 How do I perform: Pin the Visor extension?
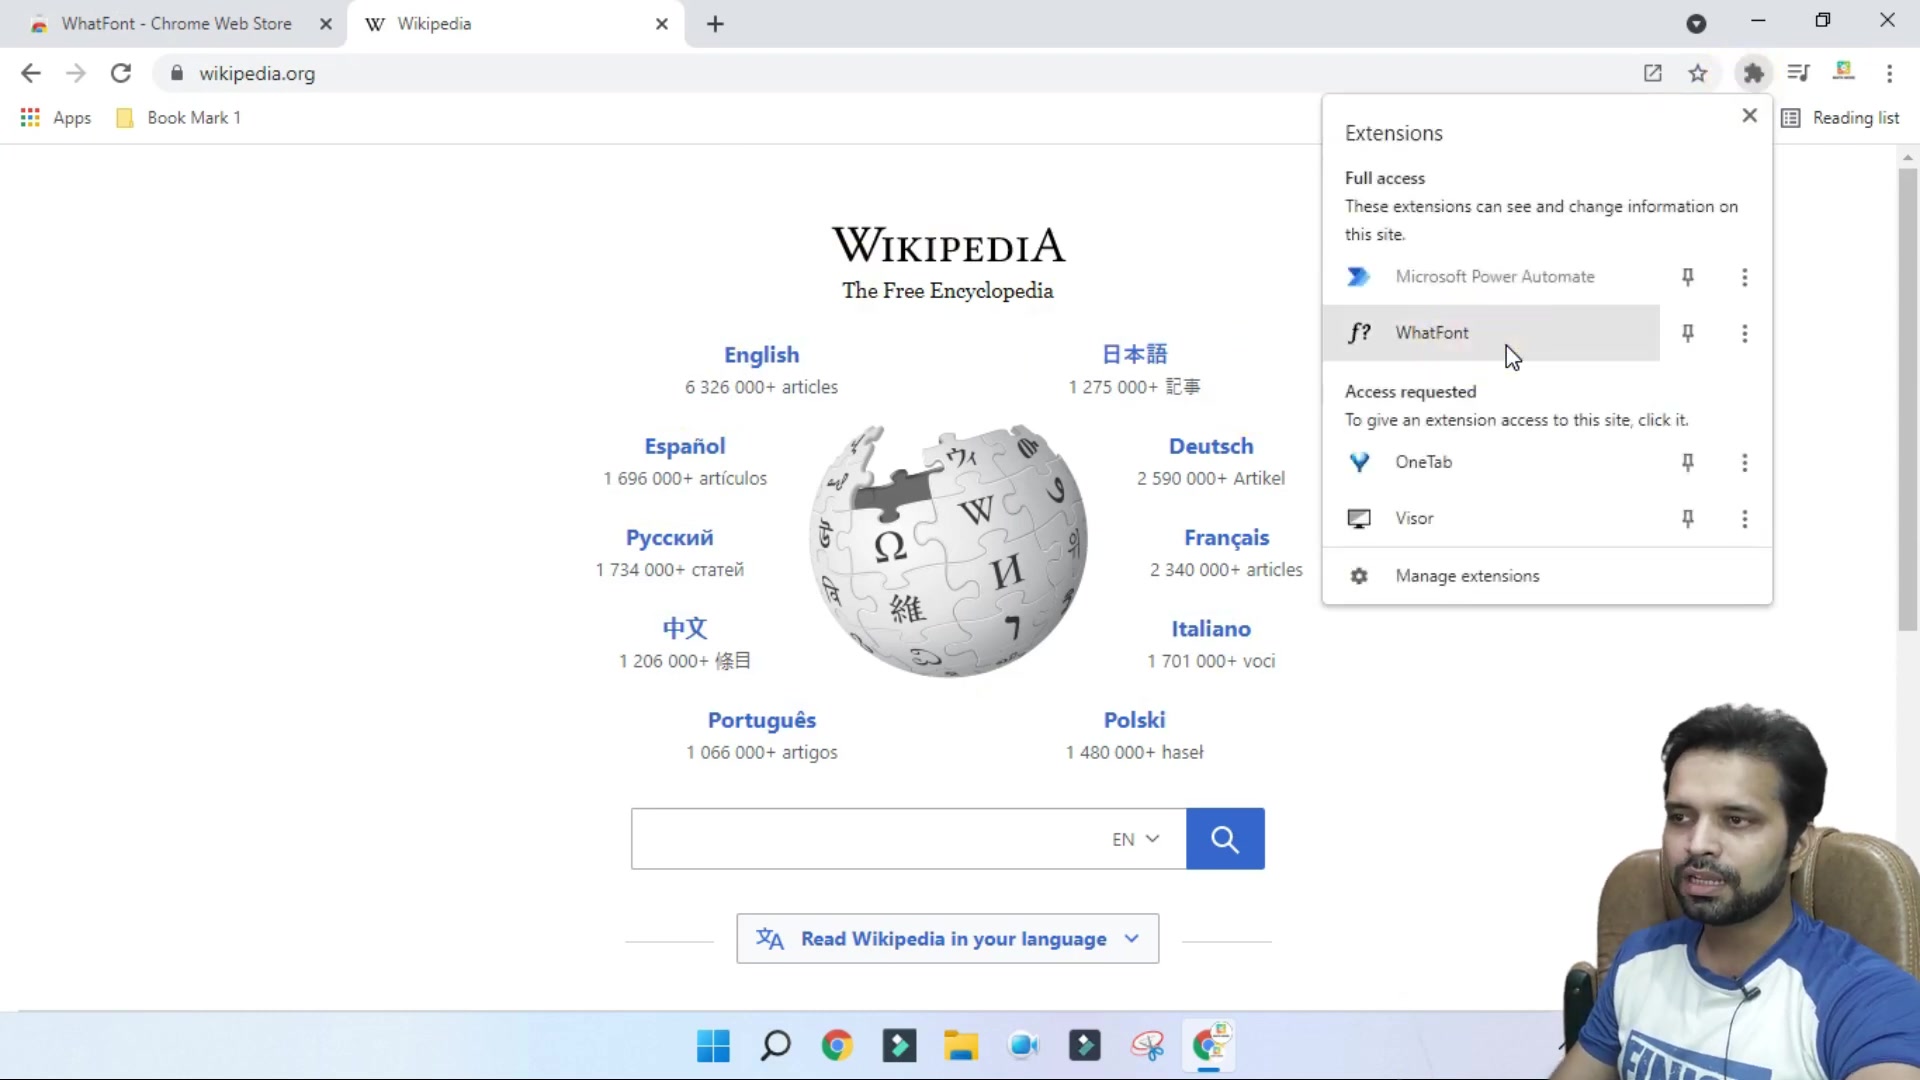click(x=1688, y=518)
